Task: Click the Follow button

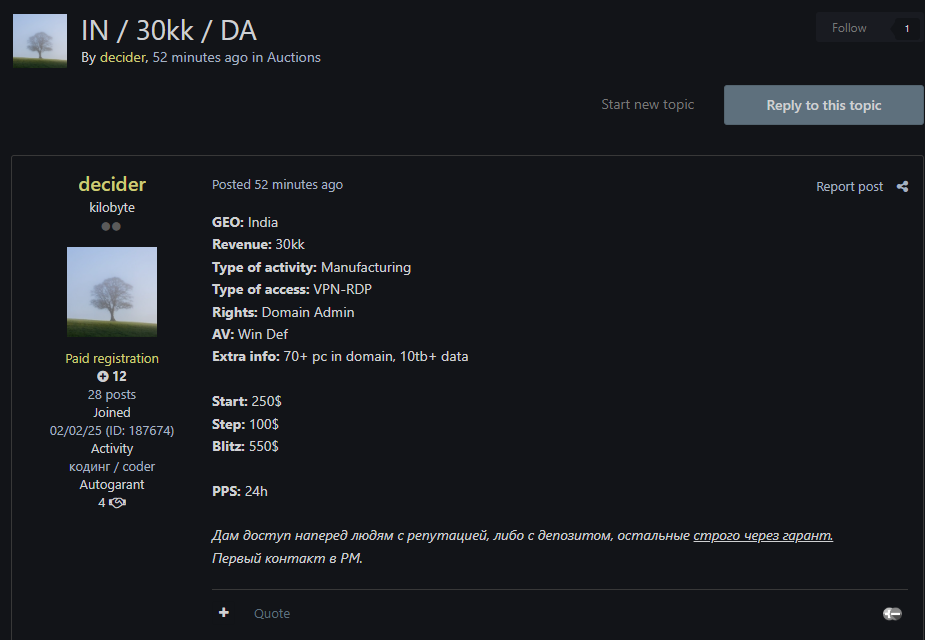Action: (849, 28)
